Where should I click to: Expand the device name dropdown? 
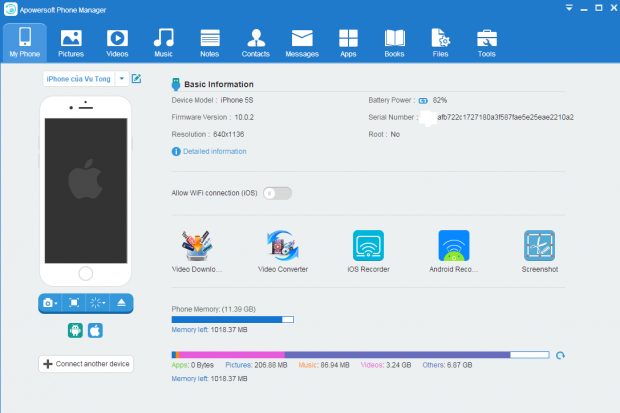121,79
